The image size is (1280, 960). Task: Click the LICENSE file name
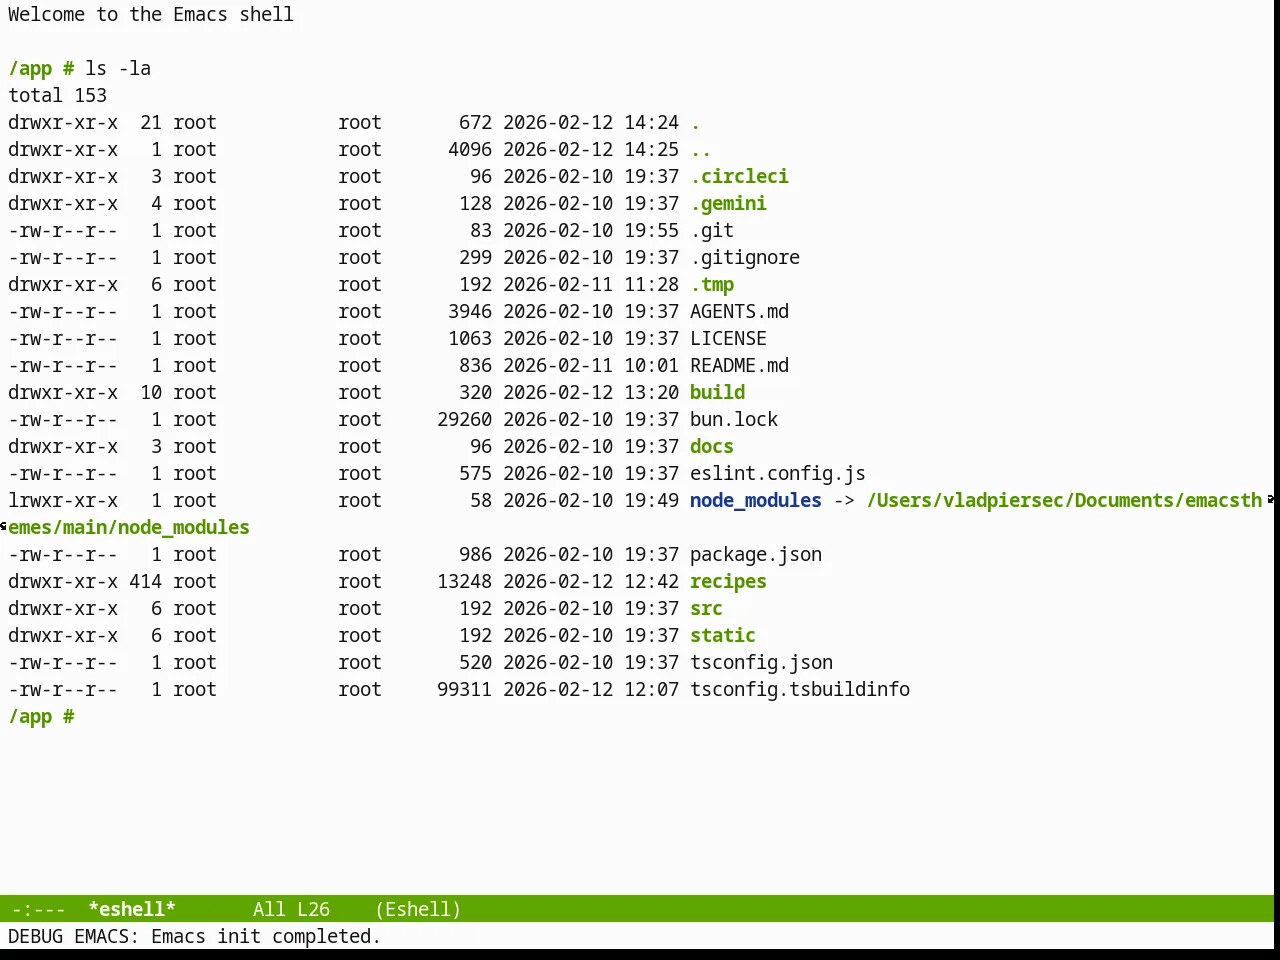click(728, 339)
